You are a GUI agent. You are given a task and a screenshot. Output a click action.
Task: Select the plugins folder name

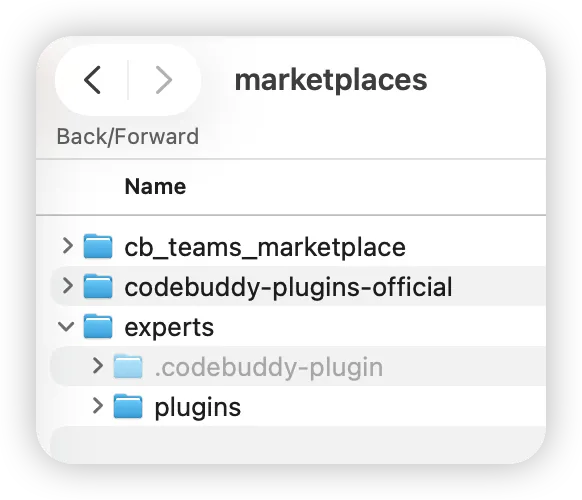tap(198, 408)
